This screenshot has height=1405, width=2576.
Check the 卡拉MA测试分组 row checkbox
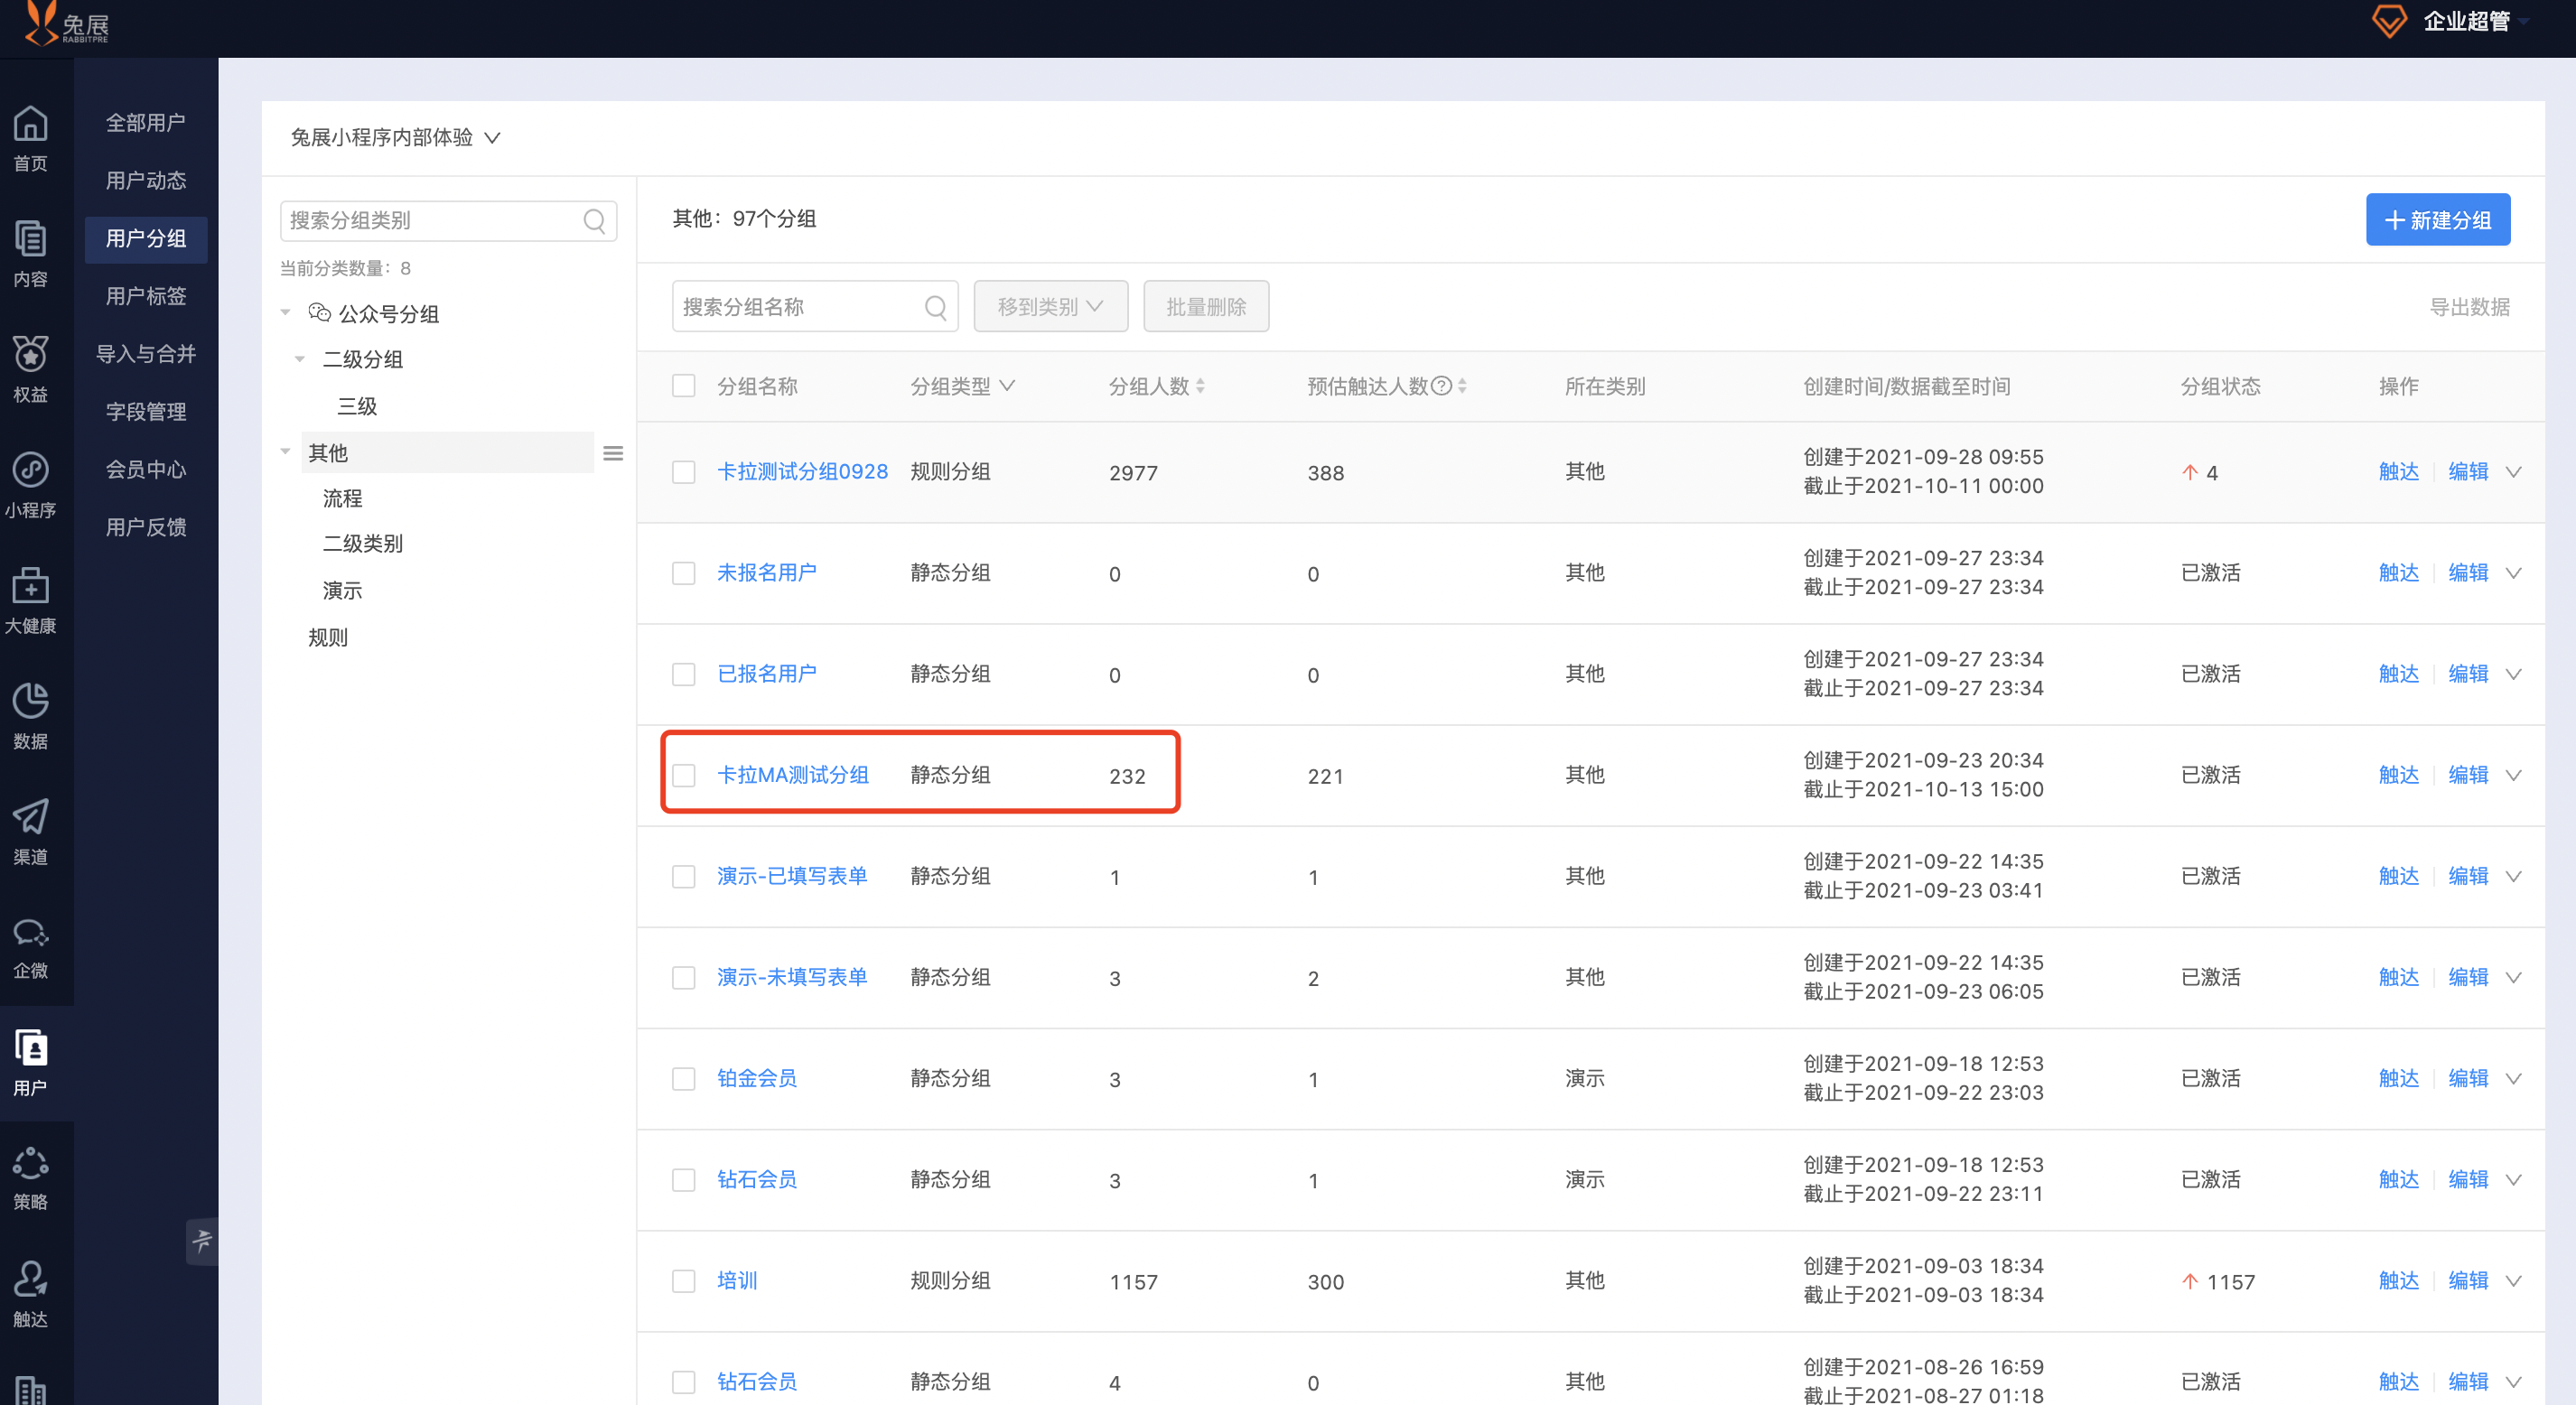pyautogui.click(x=684, y=776)
